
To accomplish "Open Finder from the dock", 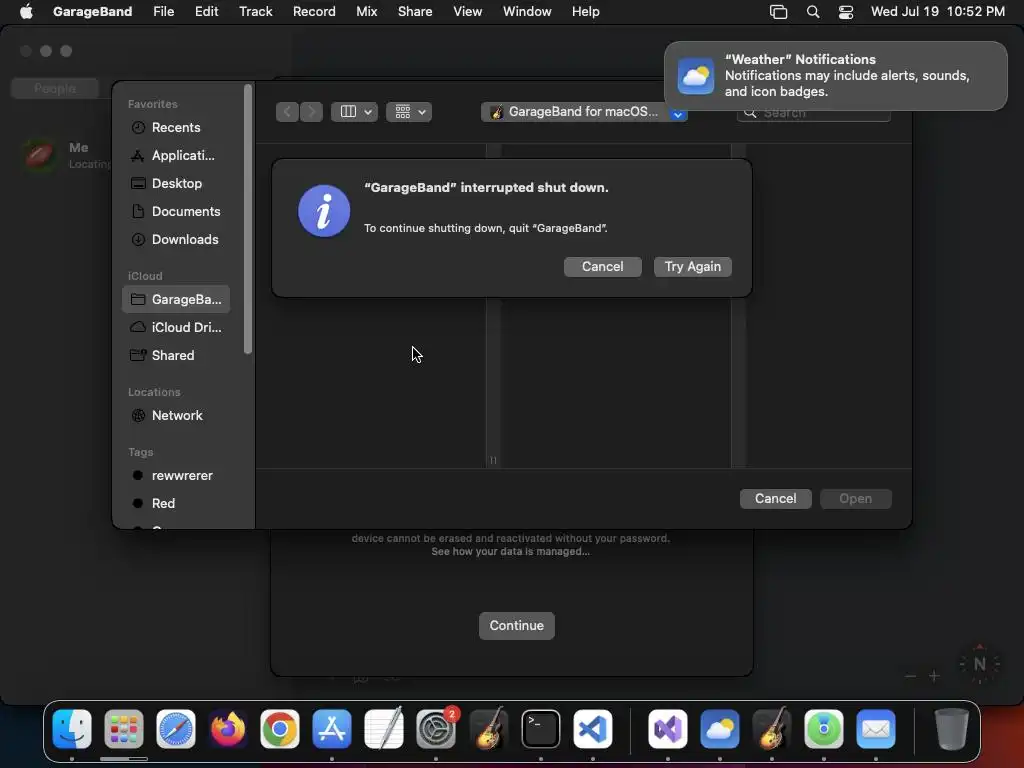I will click(72, 729).
